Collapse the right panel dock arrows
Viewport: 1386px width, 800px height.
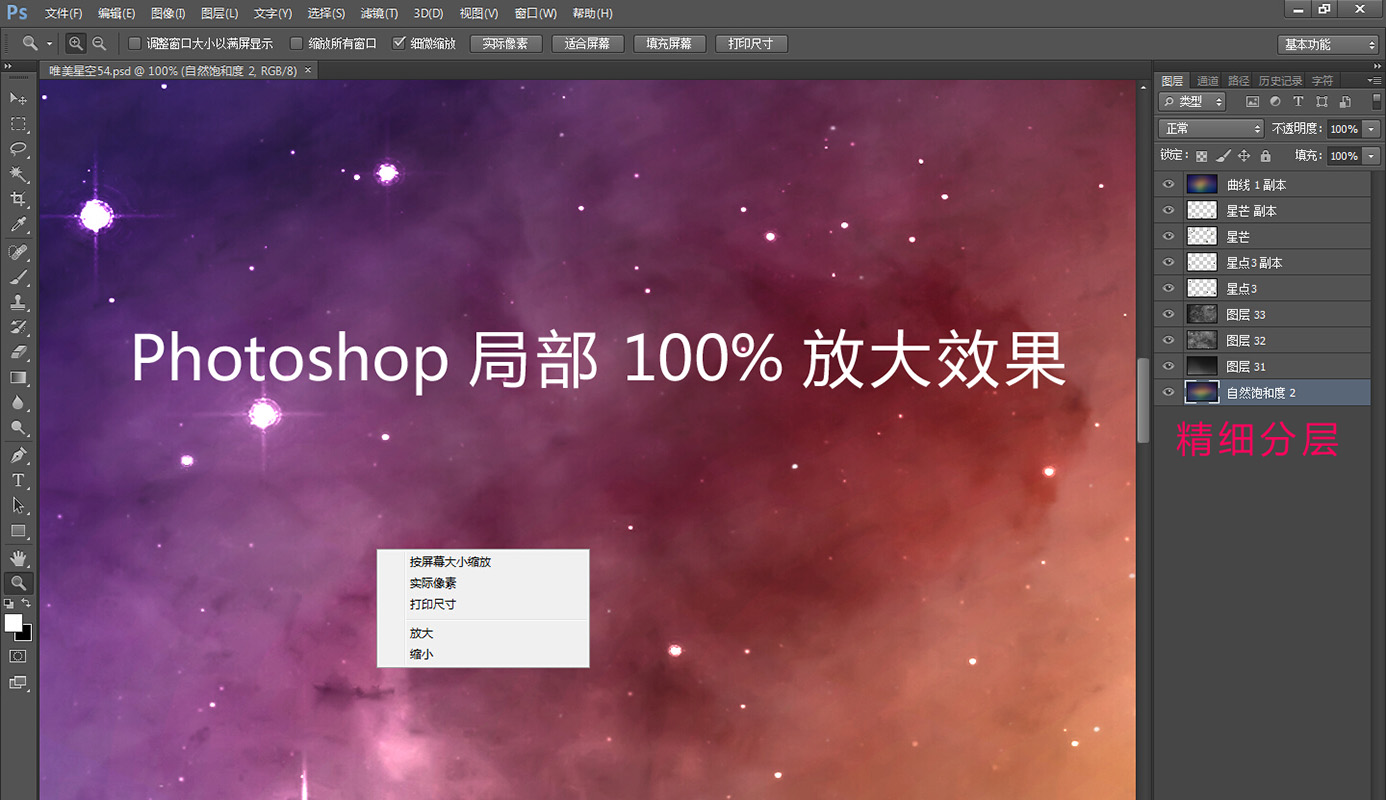click(1376, 66)
